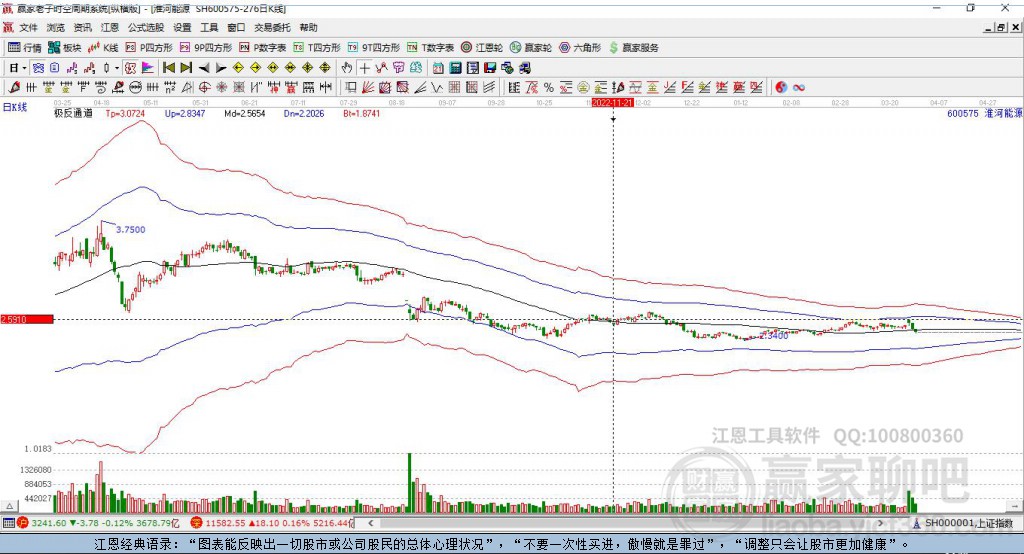Click the Bt=1.8741 indicator value

coord(362,113)
